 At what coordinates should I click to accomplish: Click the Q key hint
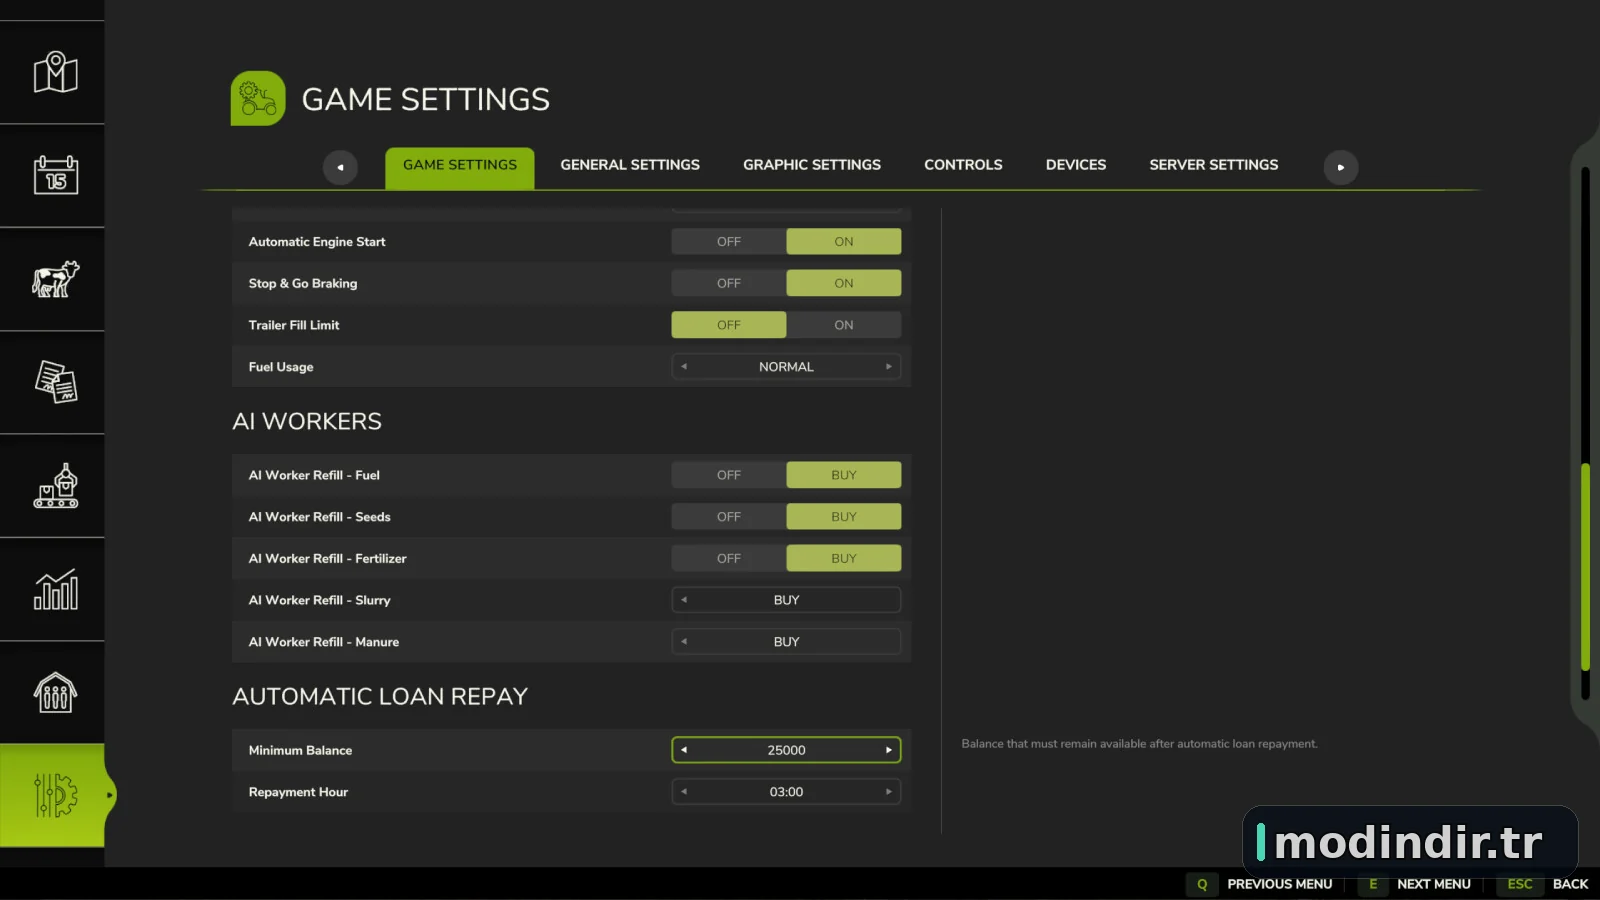coord(1202,884)
